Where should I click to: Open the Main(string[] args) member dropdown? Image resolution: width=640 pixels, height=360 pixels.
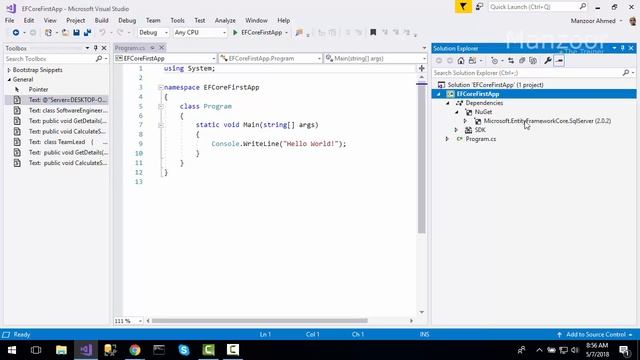[x=375, y=58]
